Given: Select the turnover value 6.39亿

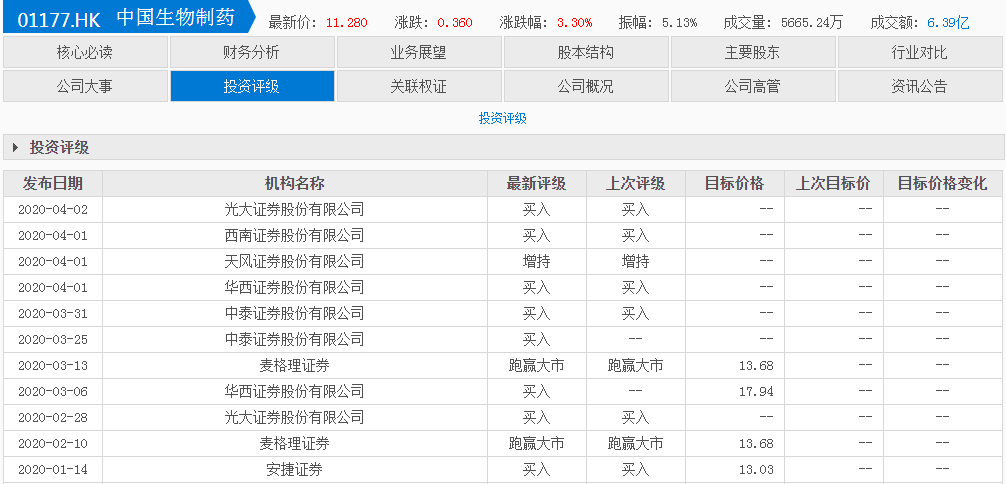Looking at the screenshot, I should [x=948, y=23].
